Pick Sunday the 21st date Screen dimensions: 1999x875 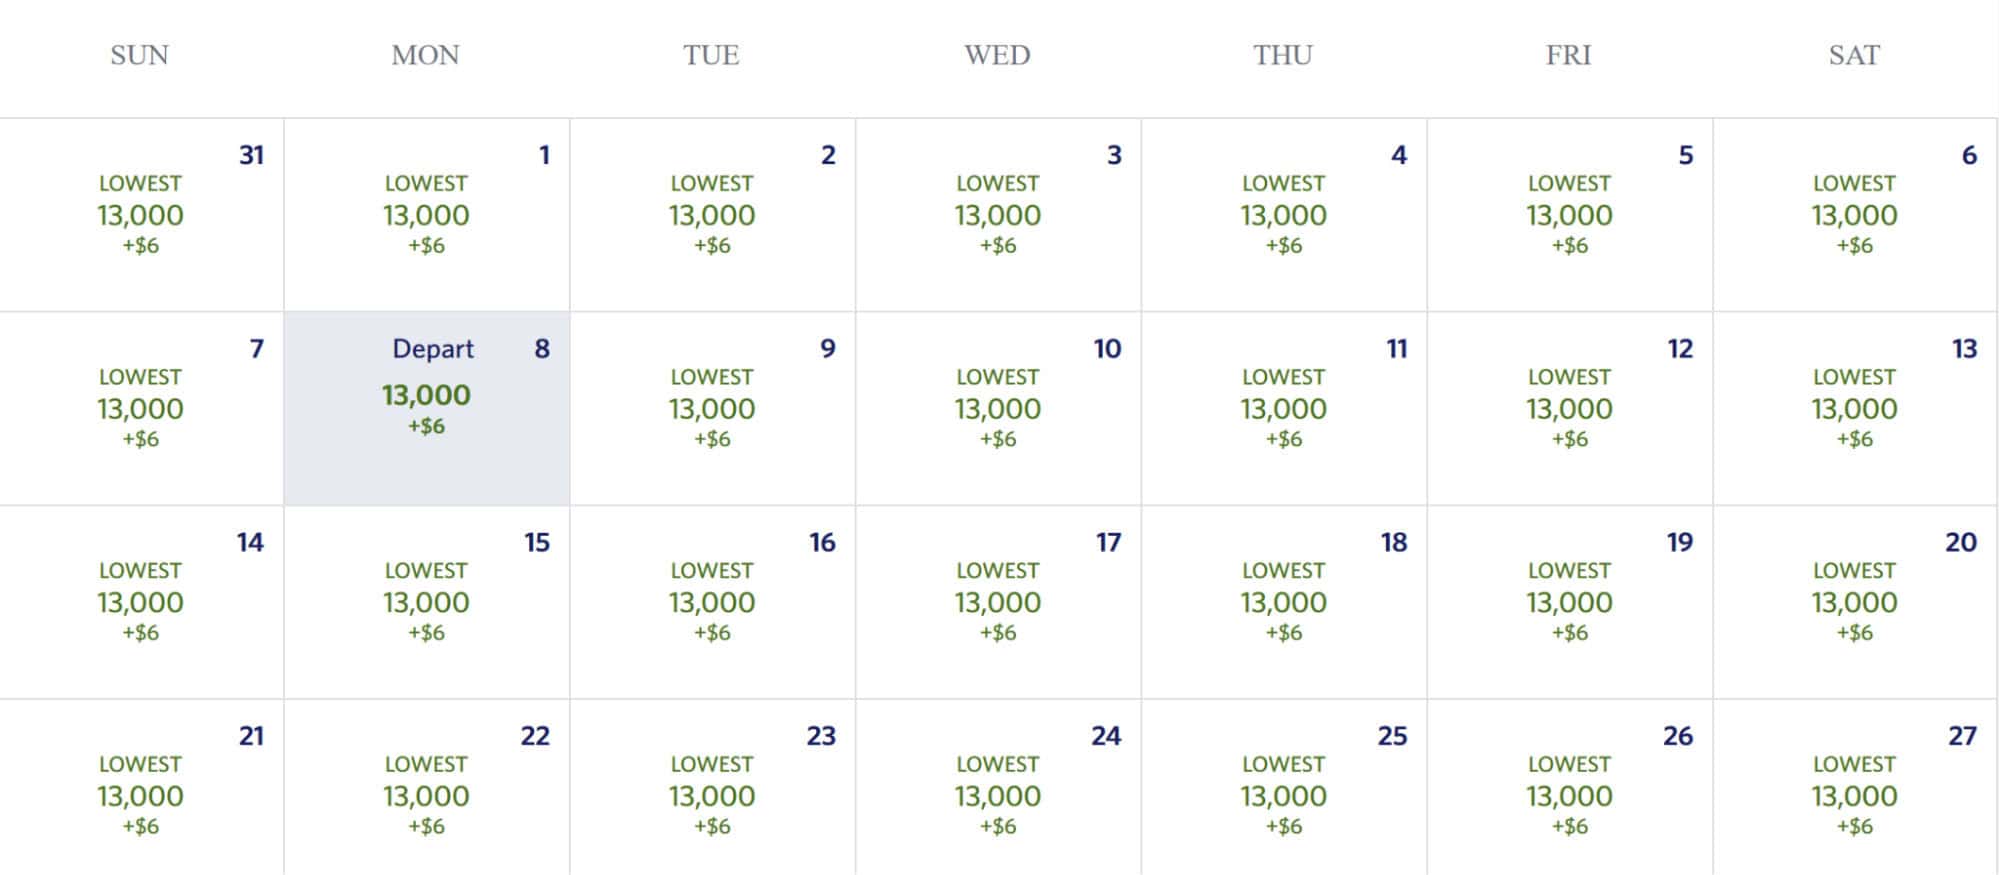pyautogui.click(x=141, y=787)
